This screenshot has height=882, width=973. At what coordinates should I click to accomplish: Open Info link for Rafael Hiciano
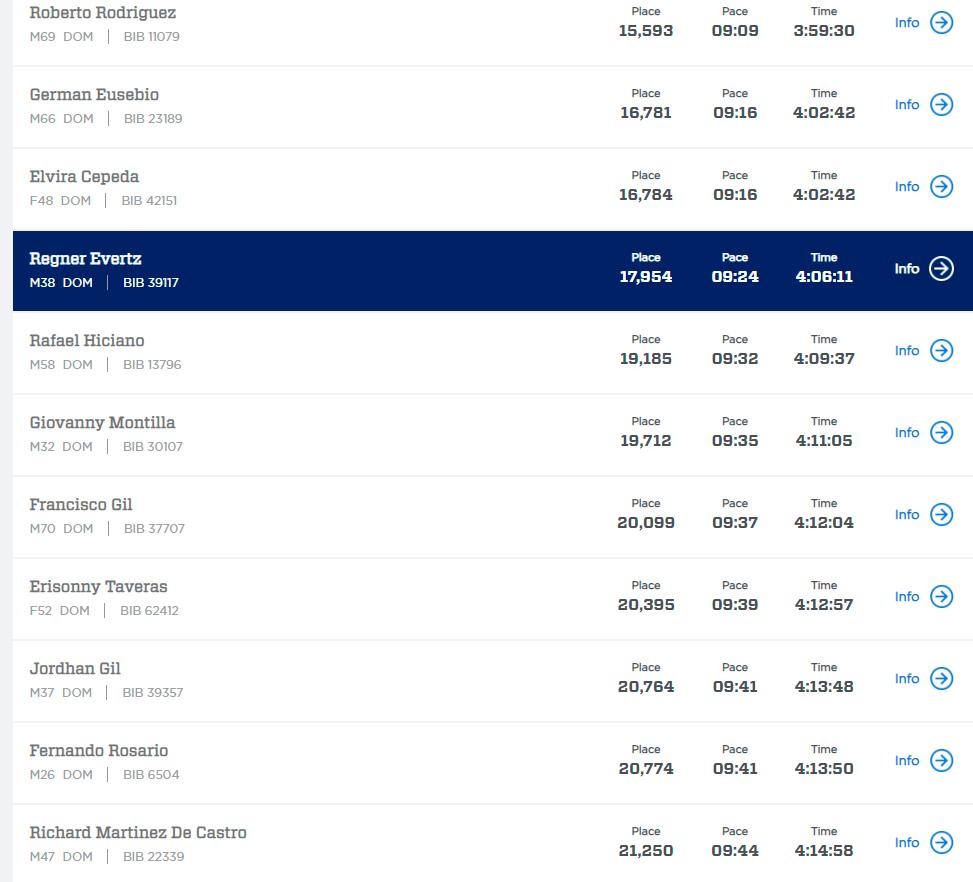[907, 351]
